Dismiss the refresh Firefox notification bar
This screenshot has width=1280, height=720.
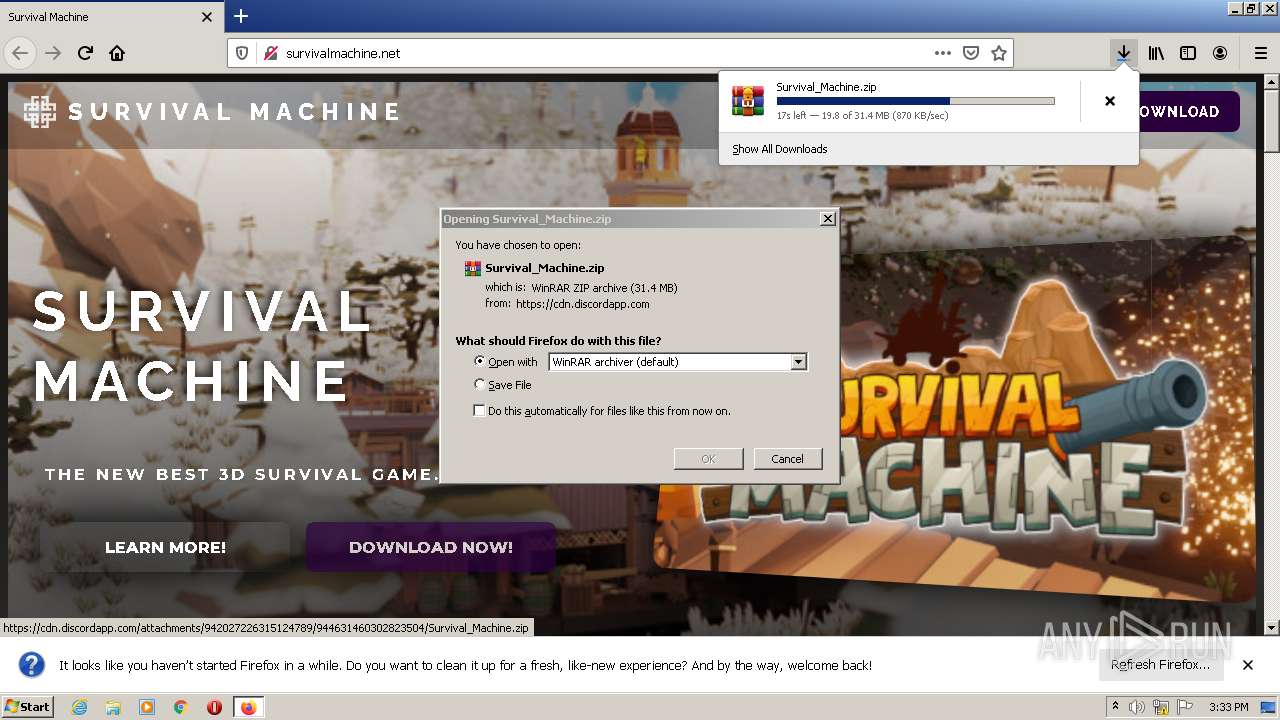click(x=1248, y=665)
